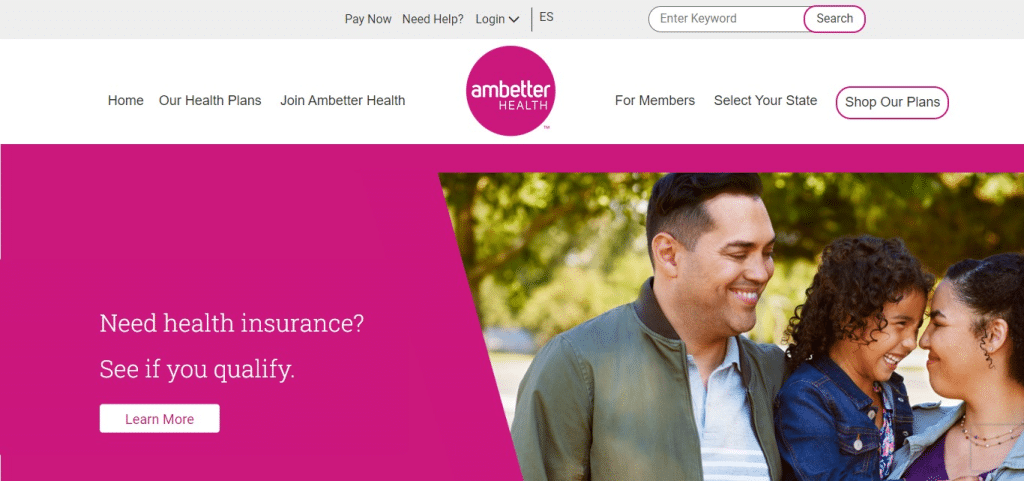Click the 'Need health insurance?' headline
The width and height of the screenshot is (1024, 481).
point(231,323)
